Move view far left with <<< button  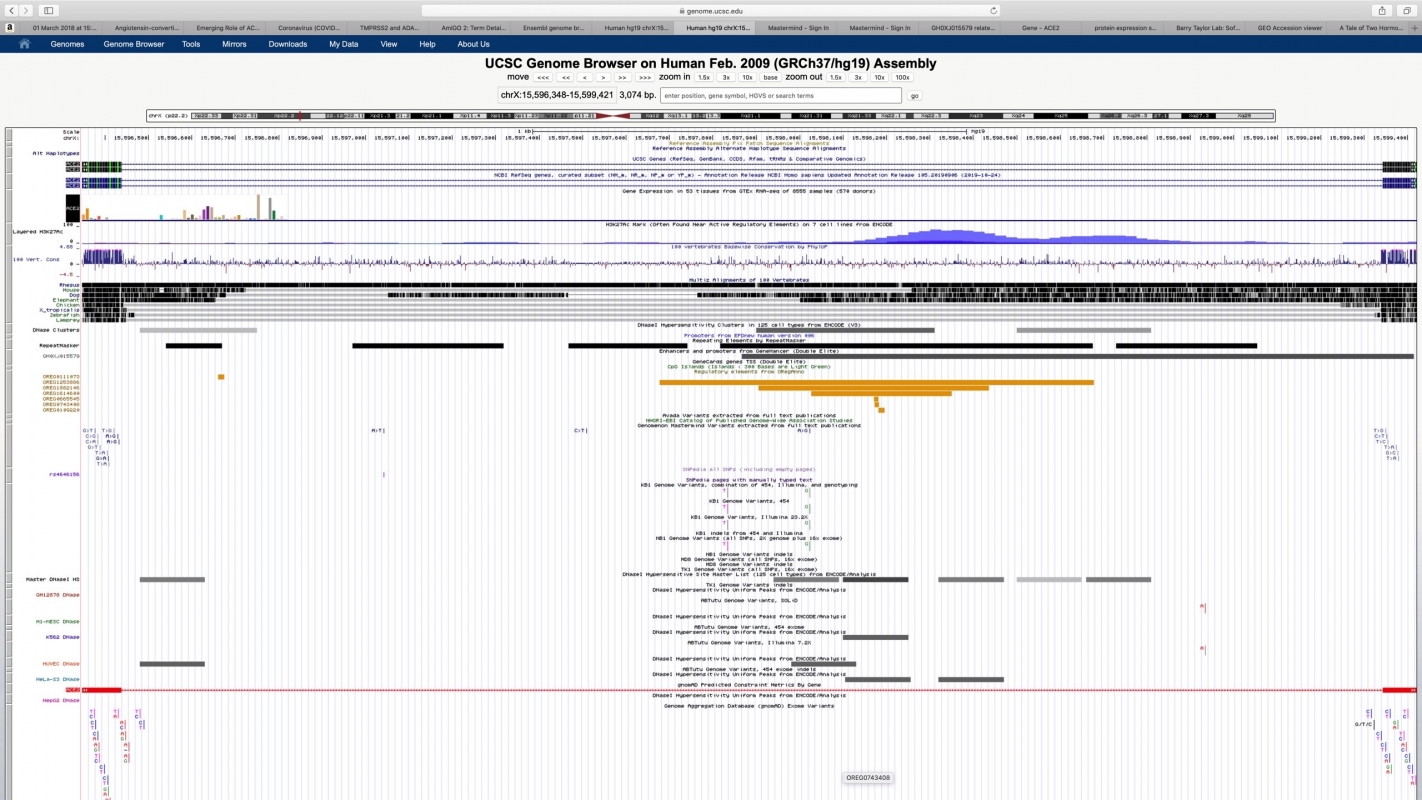[x=543, y=77]
